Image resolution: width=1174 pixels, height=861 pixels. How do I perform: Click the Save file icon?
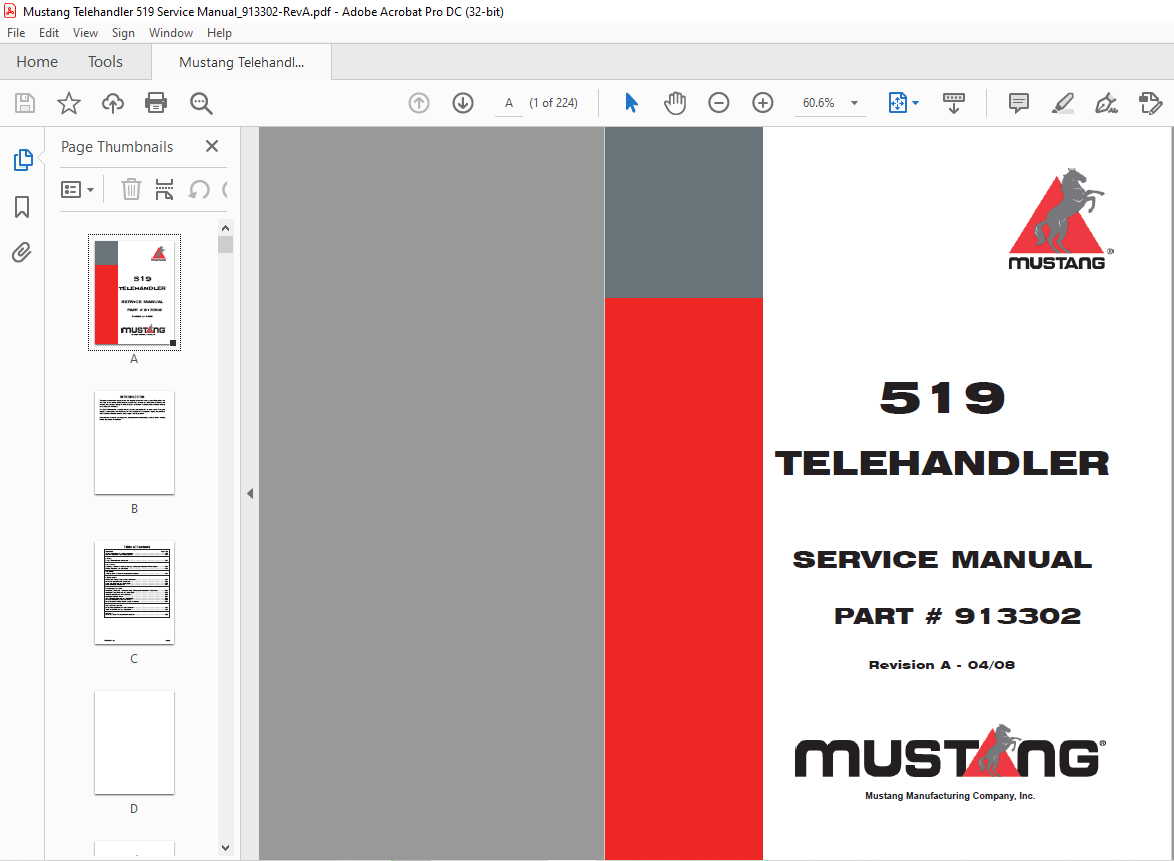click(x=25, y=103)
